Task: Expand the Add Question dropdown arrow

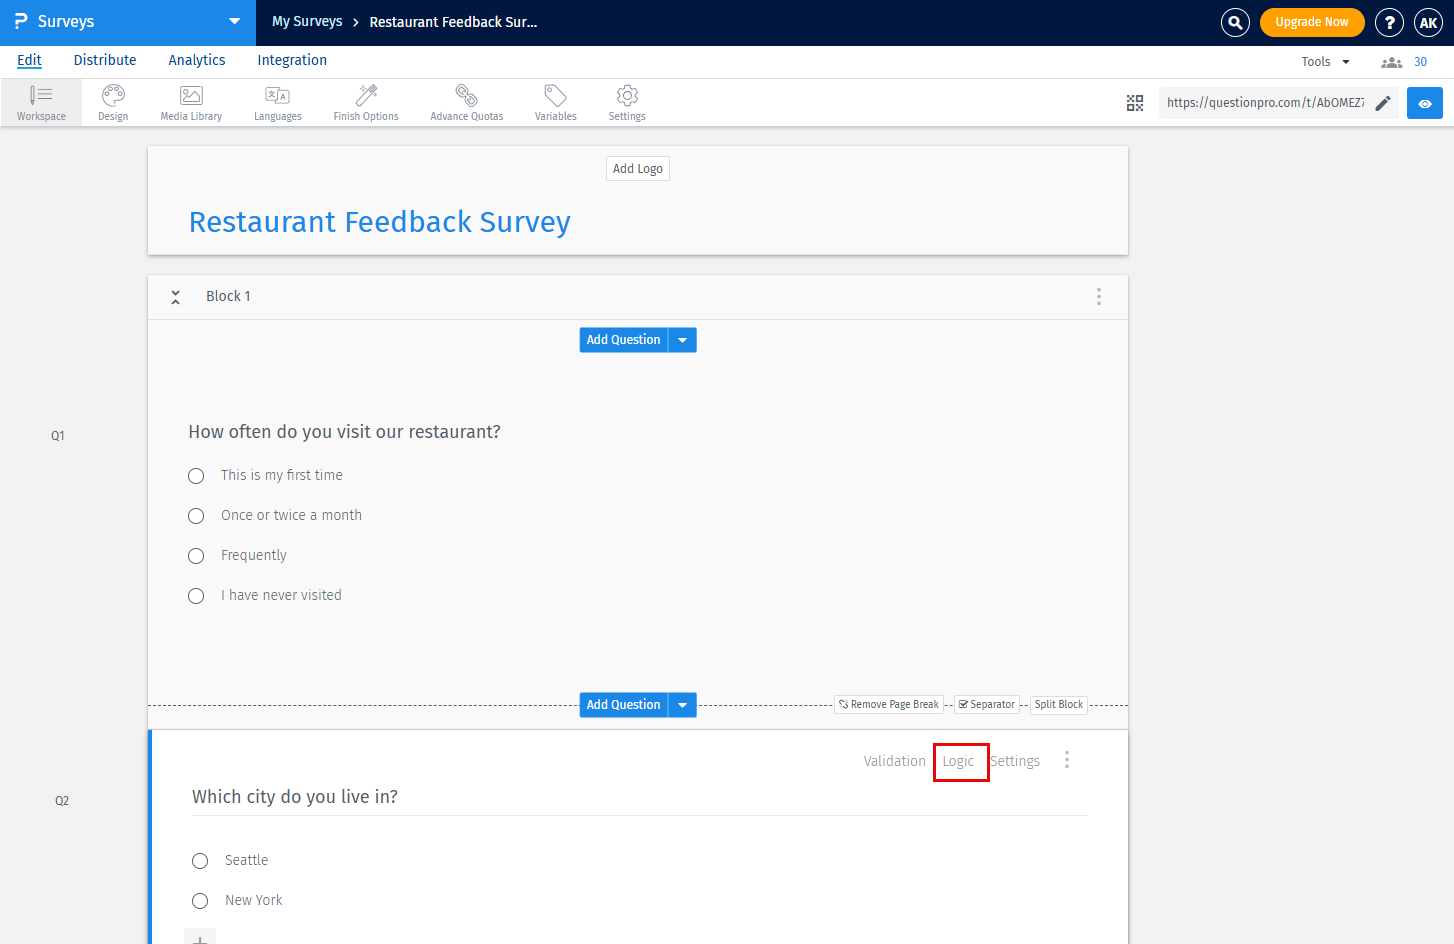Action: coord(682,340)
